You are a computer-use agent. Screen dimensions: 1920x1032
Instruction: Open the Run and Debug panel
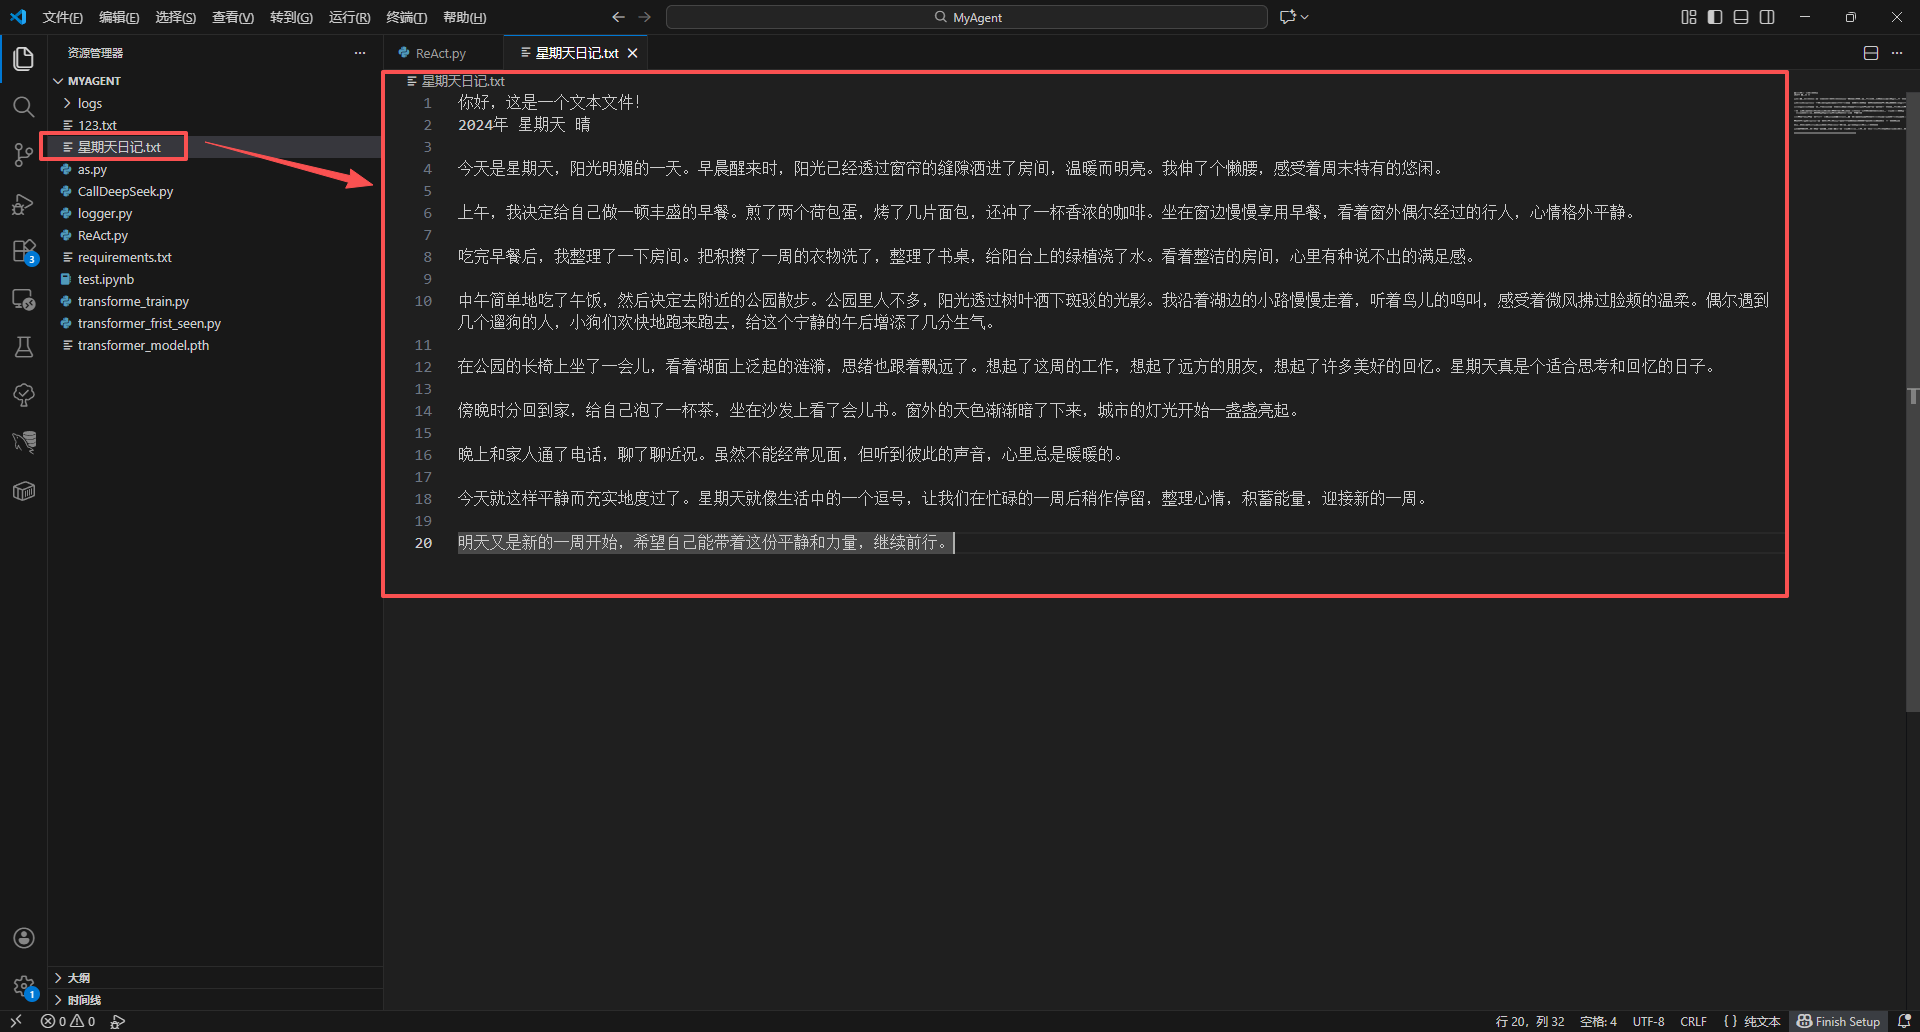coord(23,204)
